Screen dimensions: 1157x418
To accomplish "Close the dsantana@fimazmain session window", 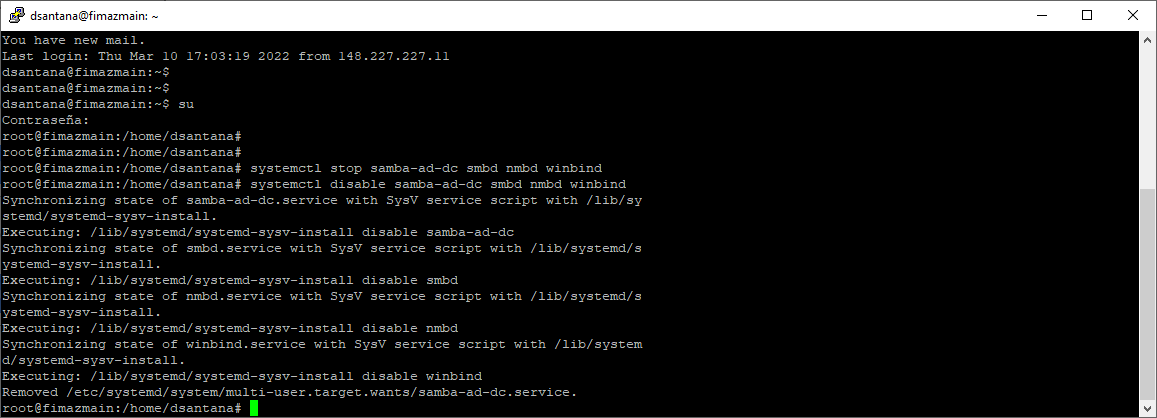I will 1131,15.
